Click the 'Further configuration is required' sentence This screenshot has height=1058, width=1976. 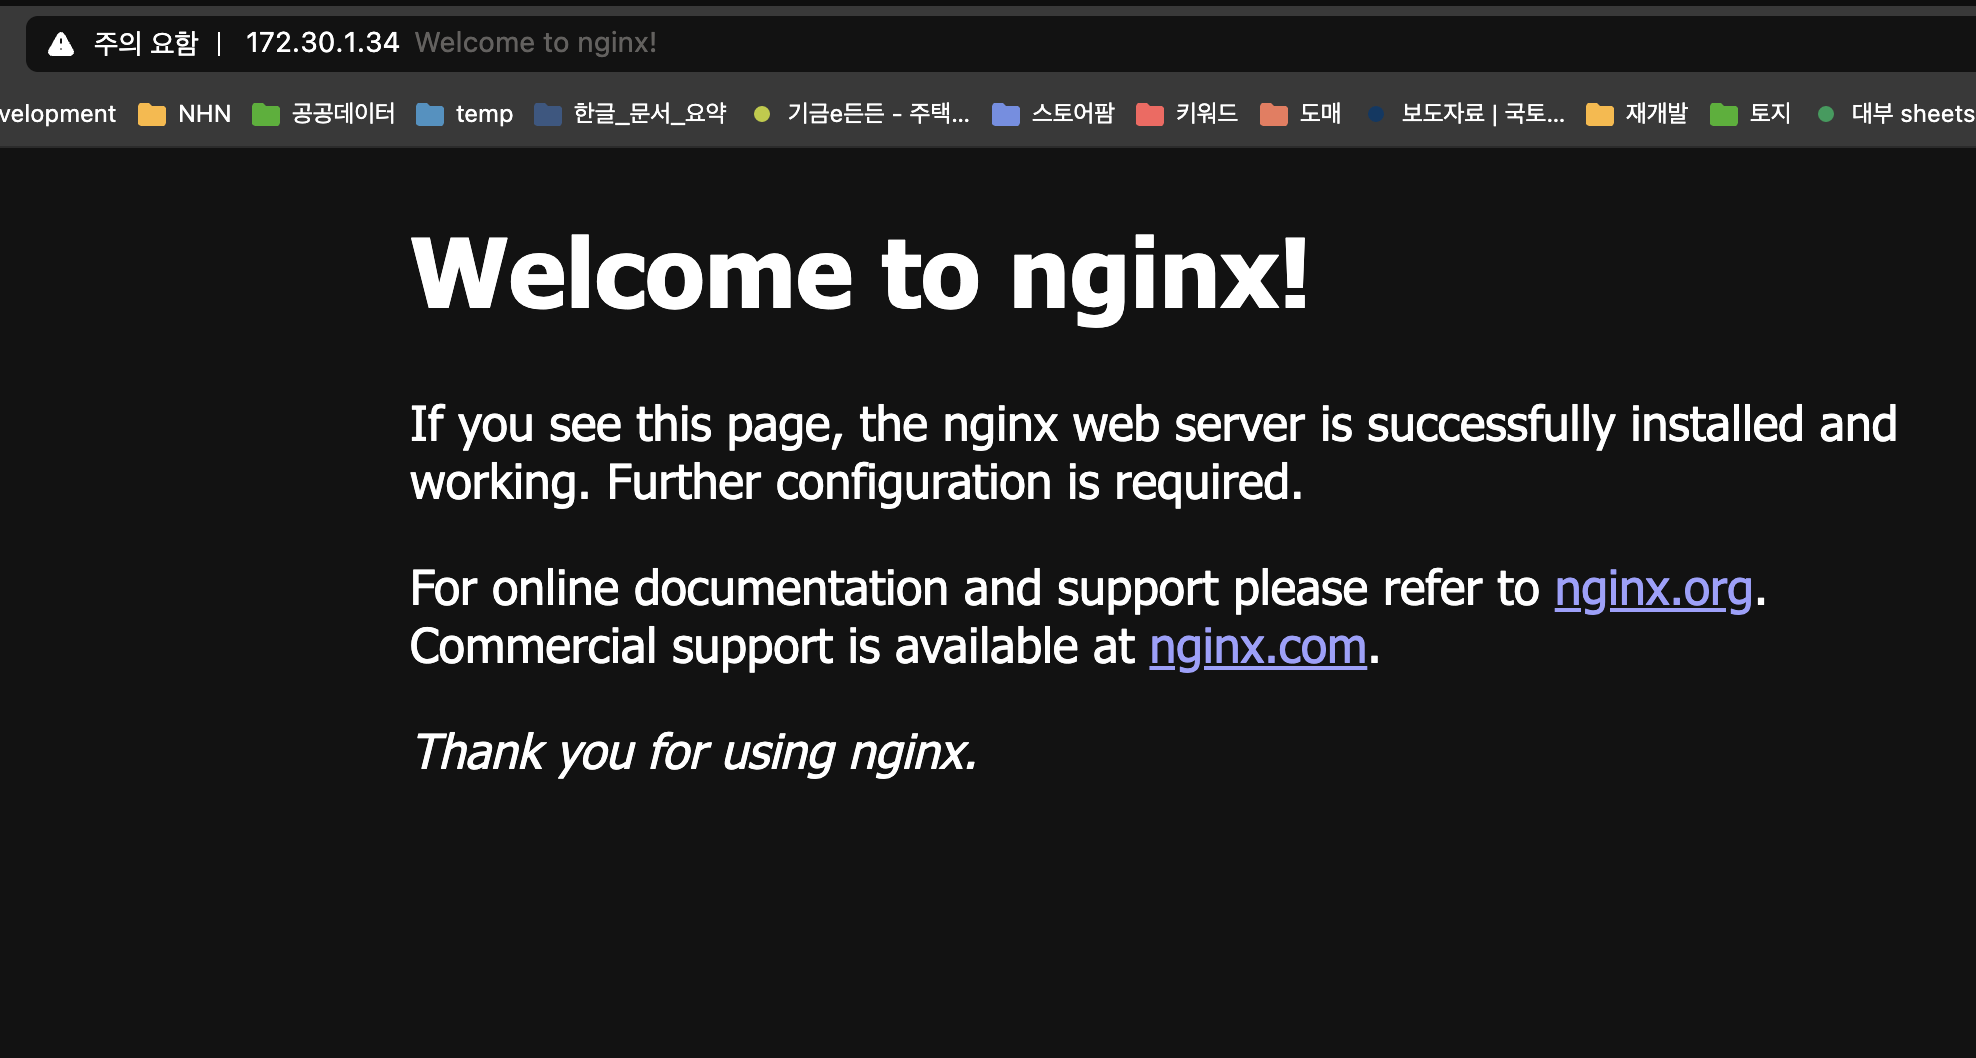click(x=955, y=483)
